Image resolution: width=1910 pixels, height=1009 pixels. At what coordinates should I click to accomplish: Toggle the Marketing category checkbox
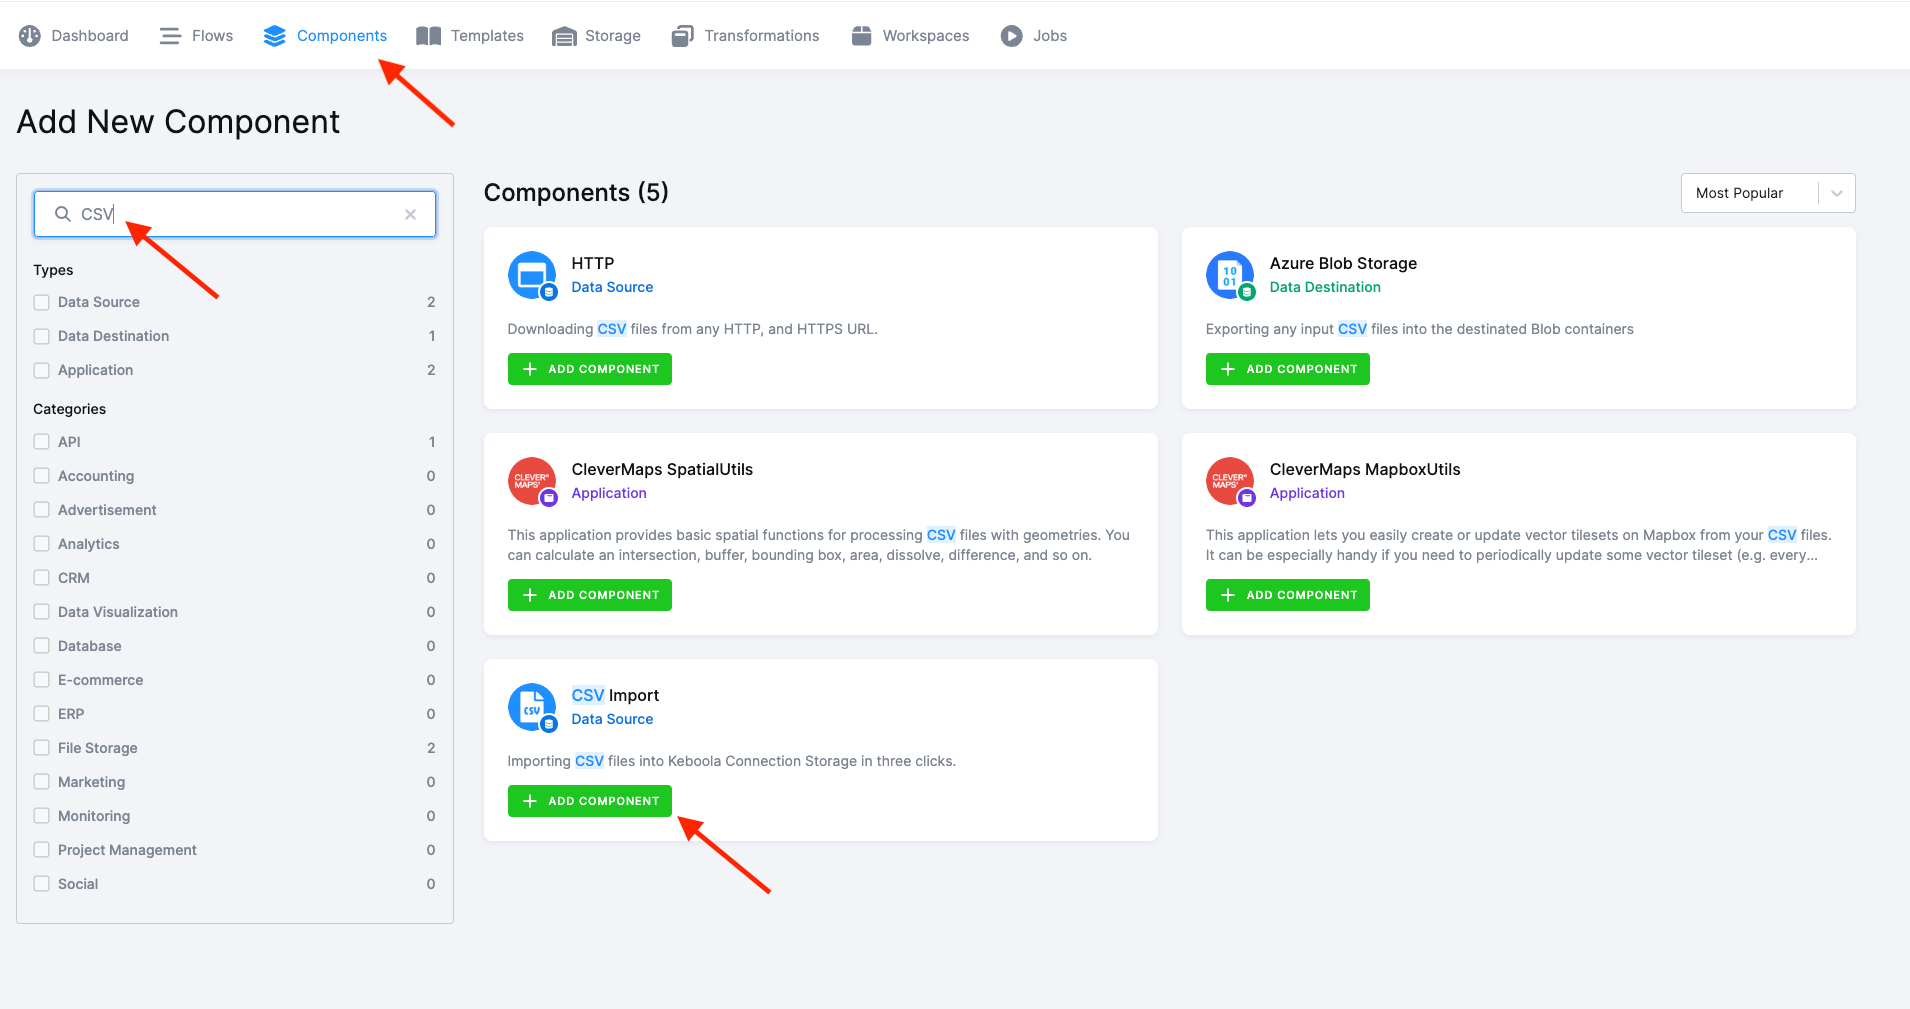(42, 782)
